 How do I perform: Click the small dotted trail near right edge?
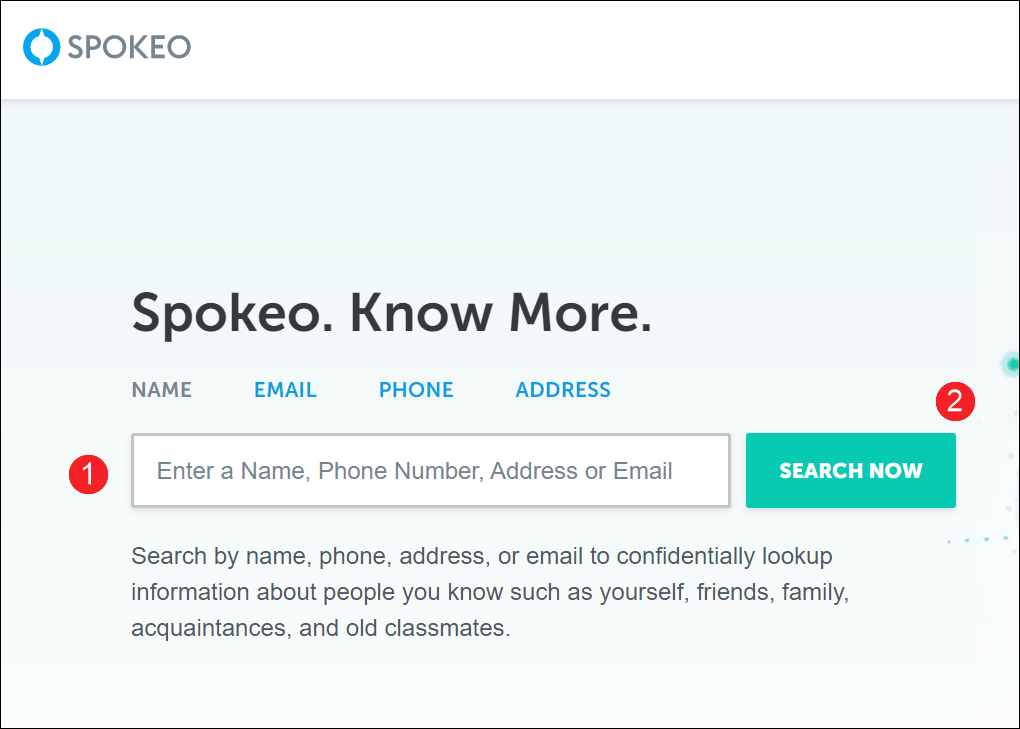(978, 540)
